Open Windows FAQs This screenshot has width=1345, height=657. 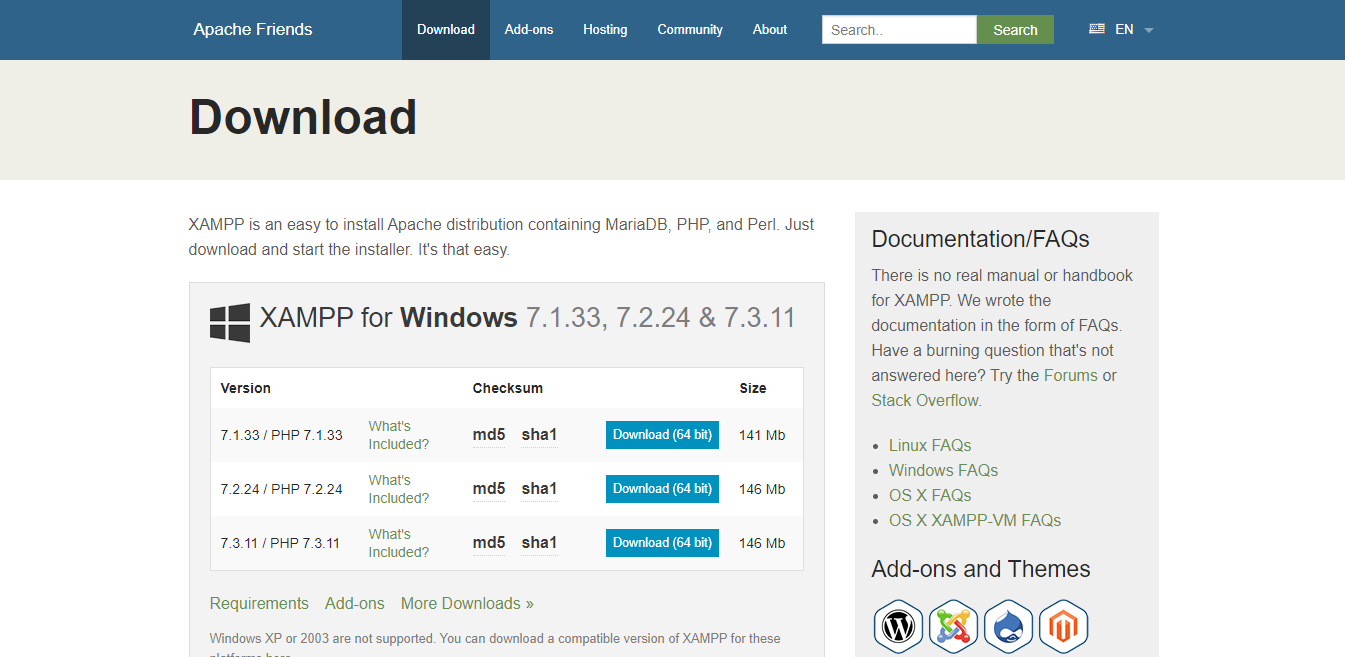point(943,470)
